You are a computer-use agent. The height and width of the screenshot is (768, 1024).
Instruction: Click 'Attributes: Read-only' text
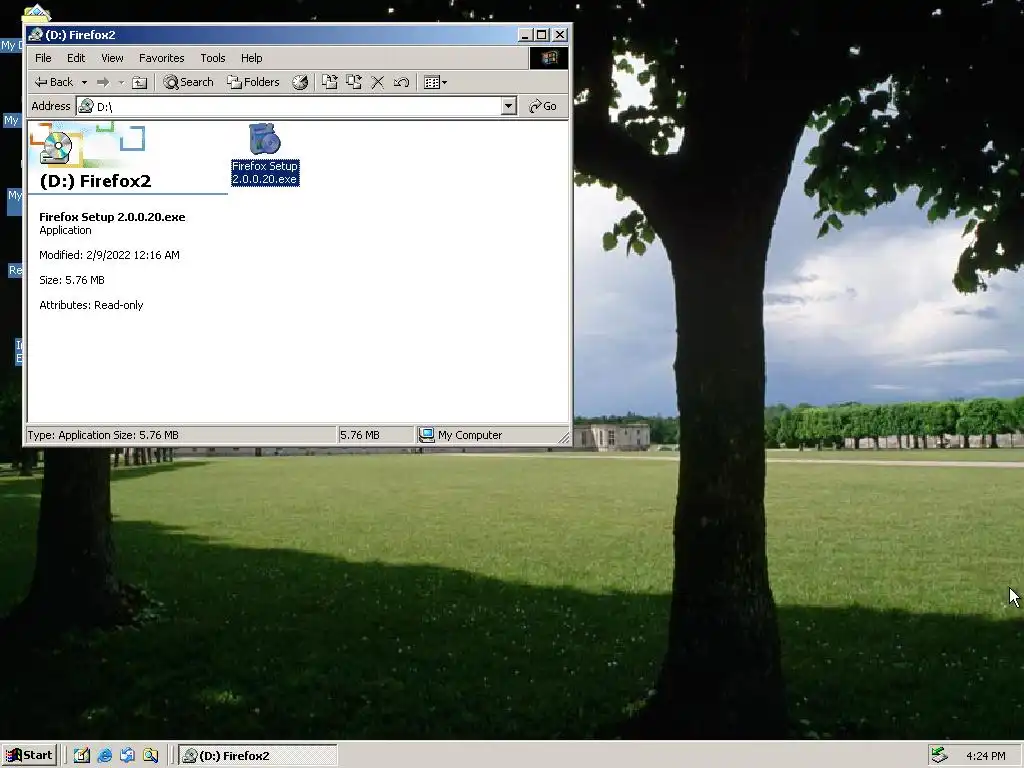click(x=91, y=305)
